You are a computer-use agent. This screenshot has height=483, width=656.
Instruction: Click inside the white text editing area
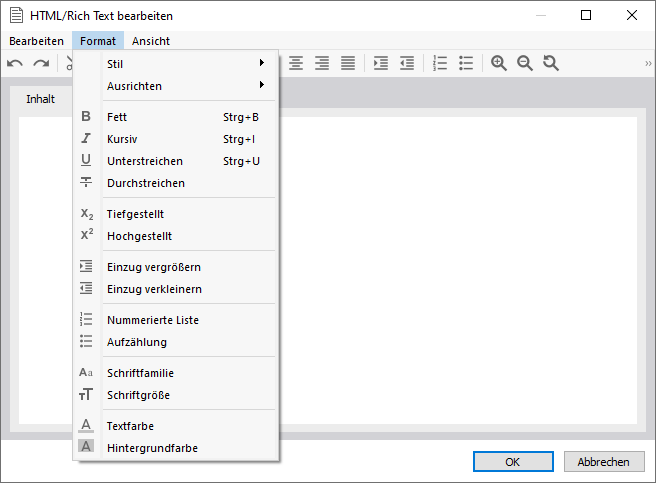pos(458,270)
